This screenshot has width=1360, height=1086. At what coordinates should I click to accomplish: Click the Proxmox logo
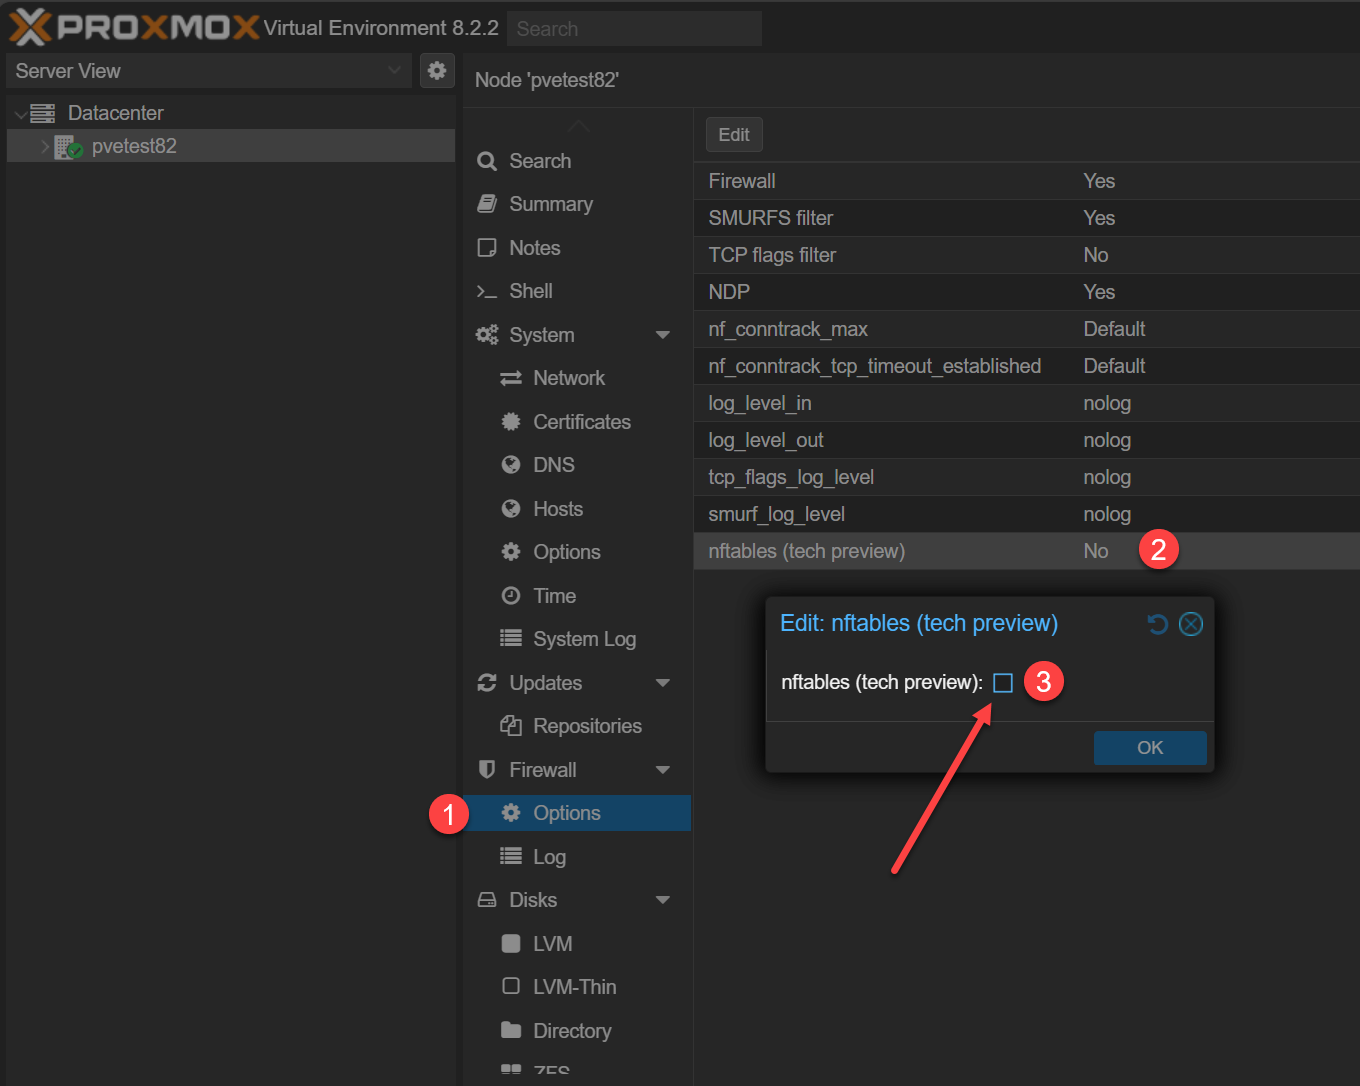134,27
